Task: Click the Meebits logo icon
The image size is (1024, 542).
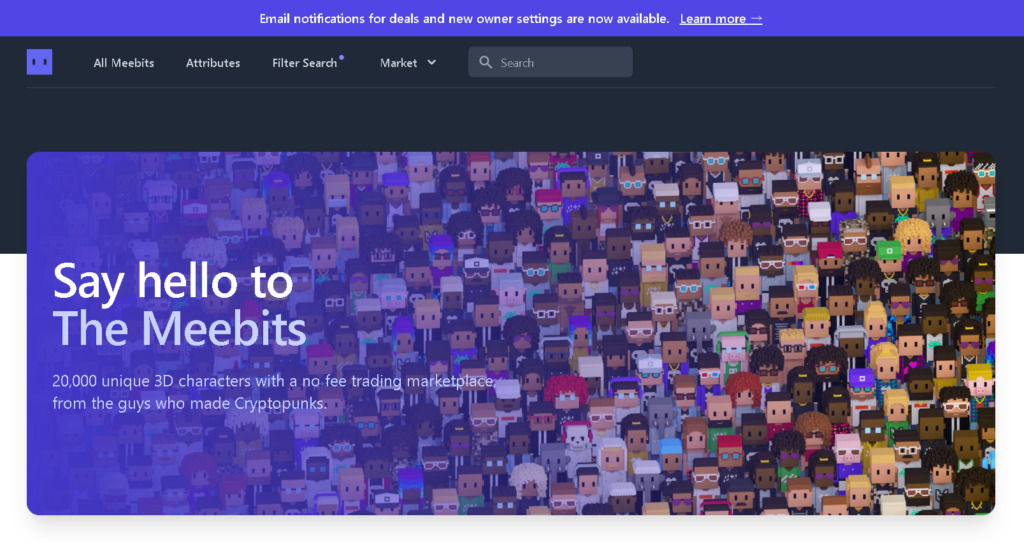Action: click(x=39, y=62)
